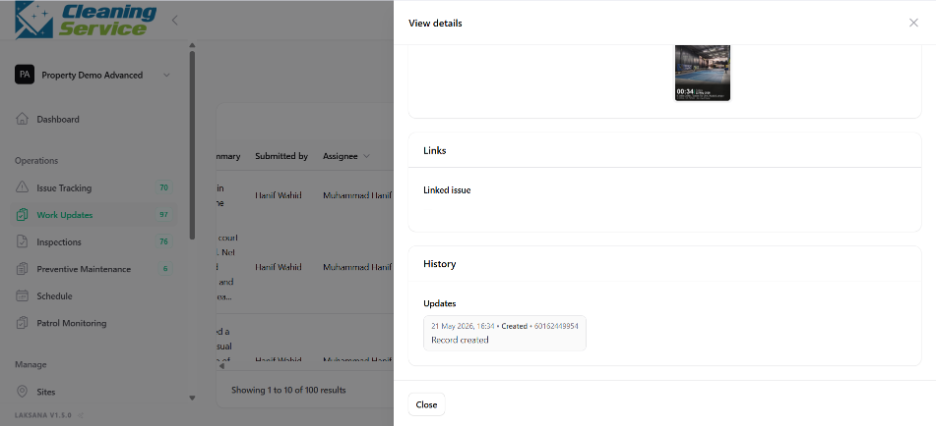Click the Issue Tracking warning triangle icon
This screenshot has height=426, width=936.
(22, 188)
